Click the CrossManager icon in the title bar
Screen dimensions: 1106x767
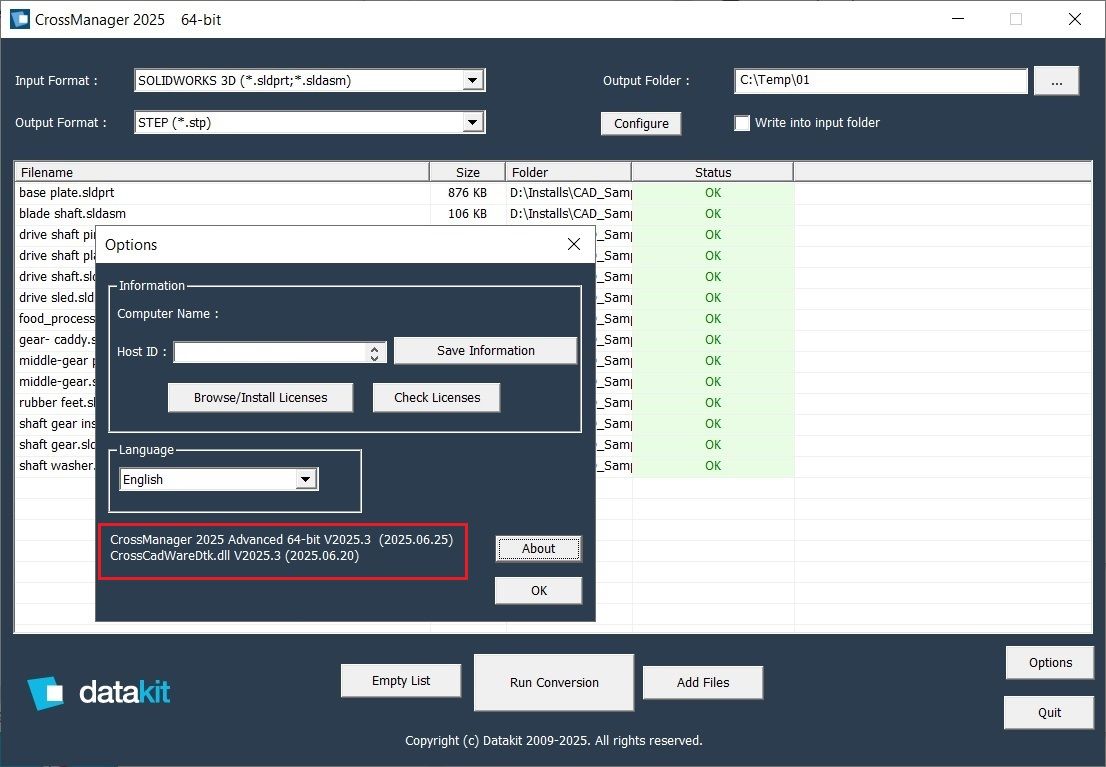click(x=18, y=19)
